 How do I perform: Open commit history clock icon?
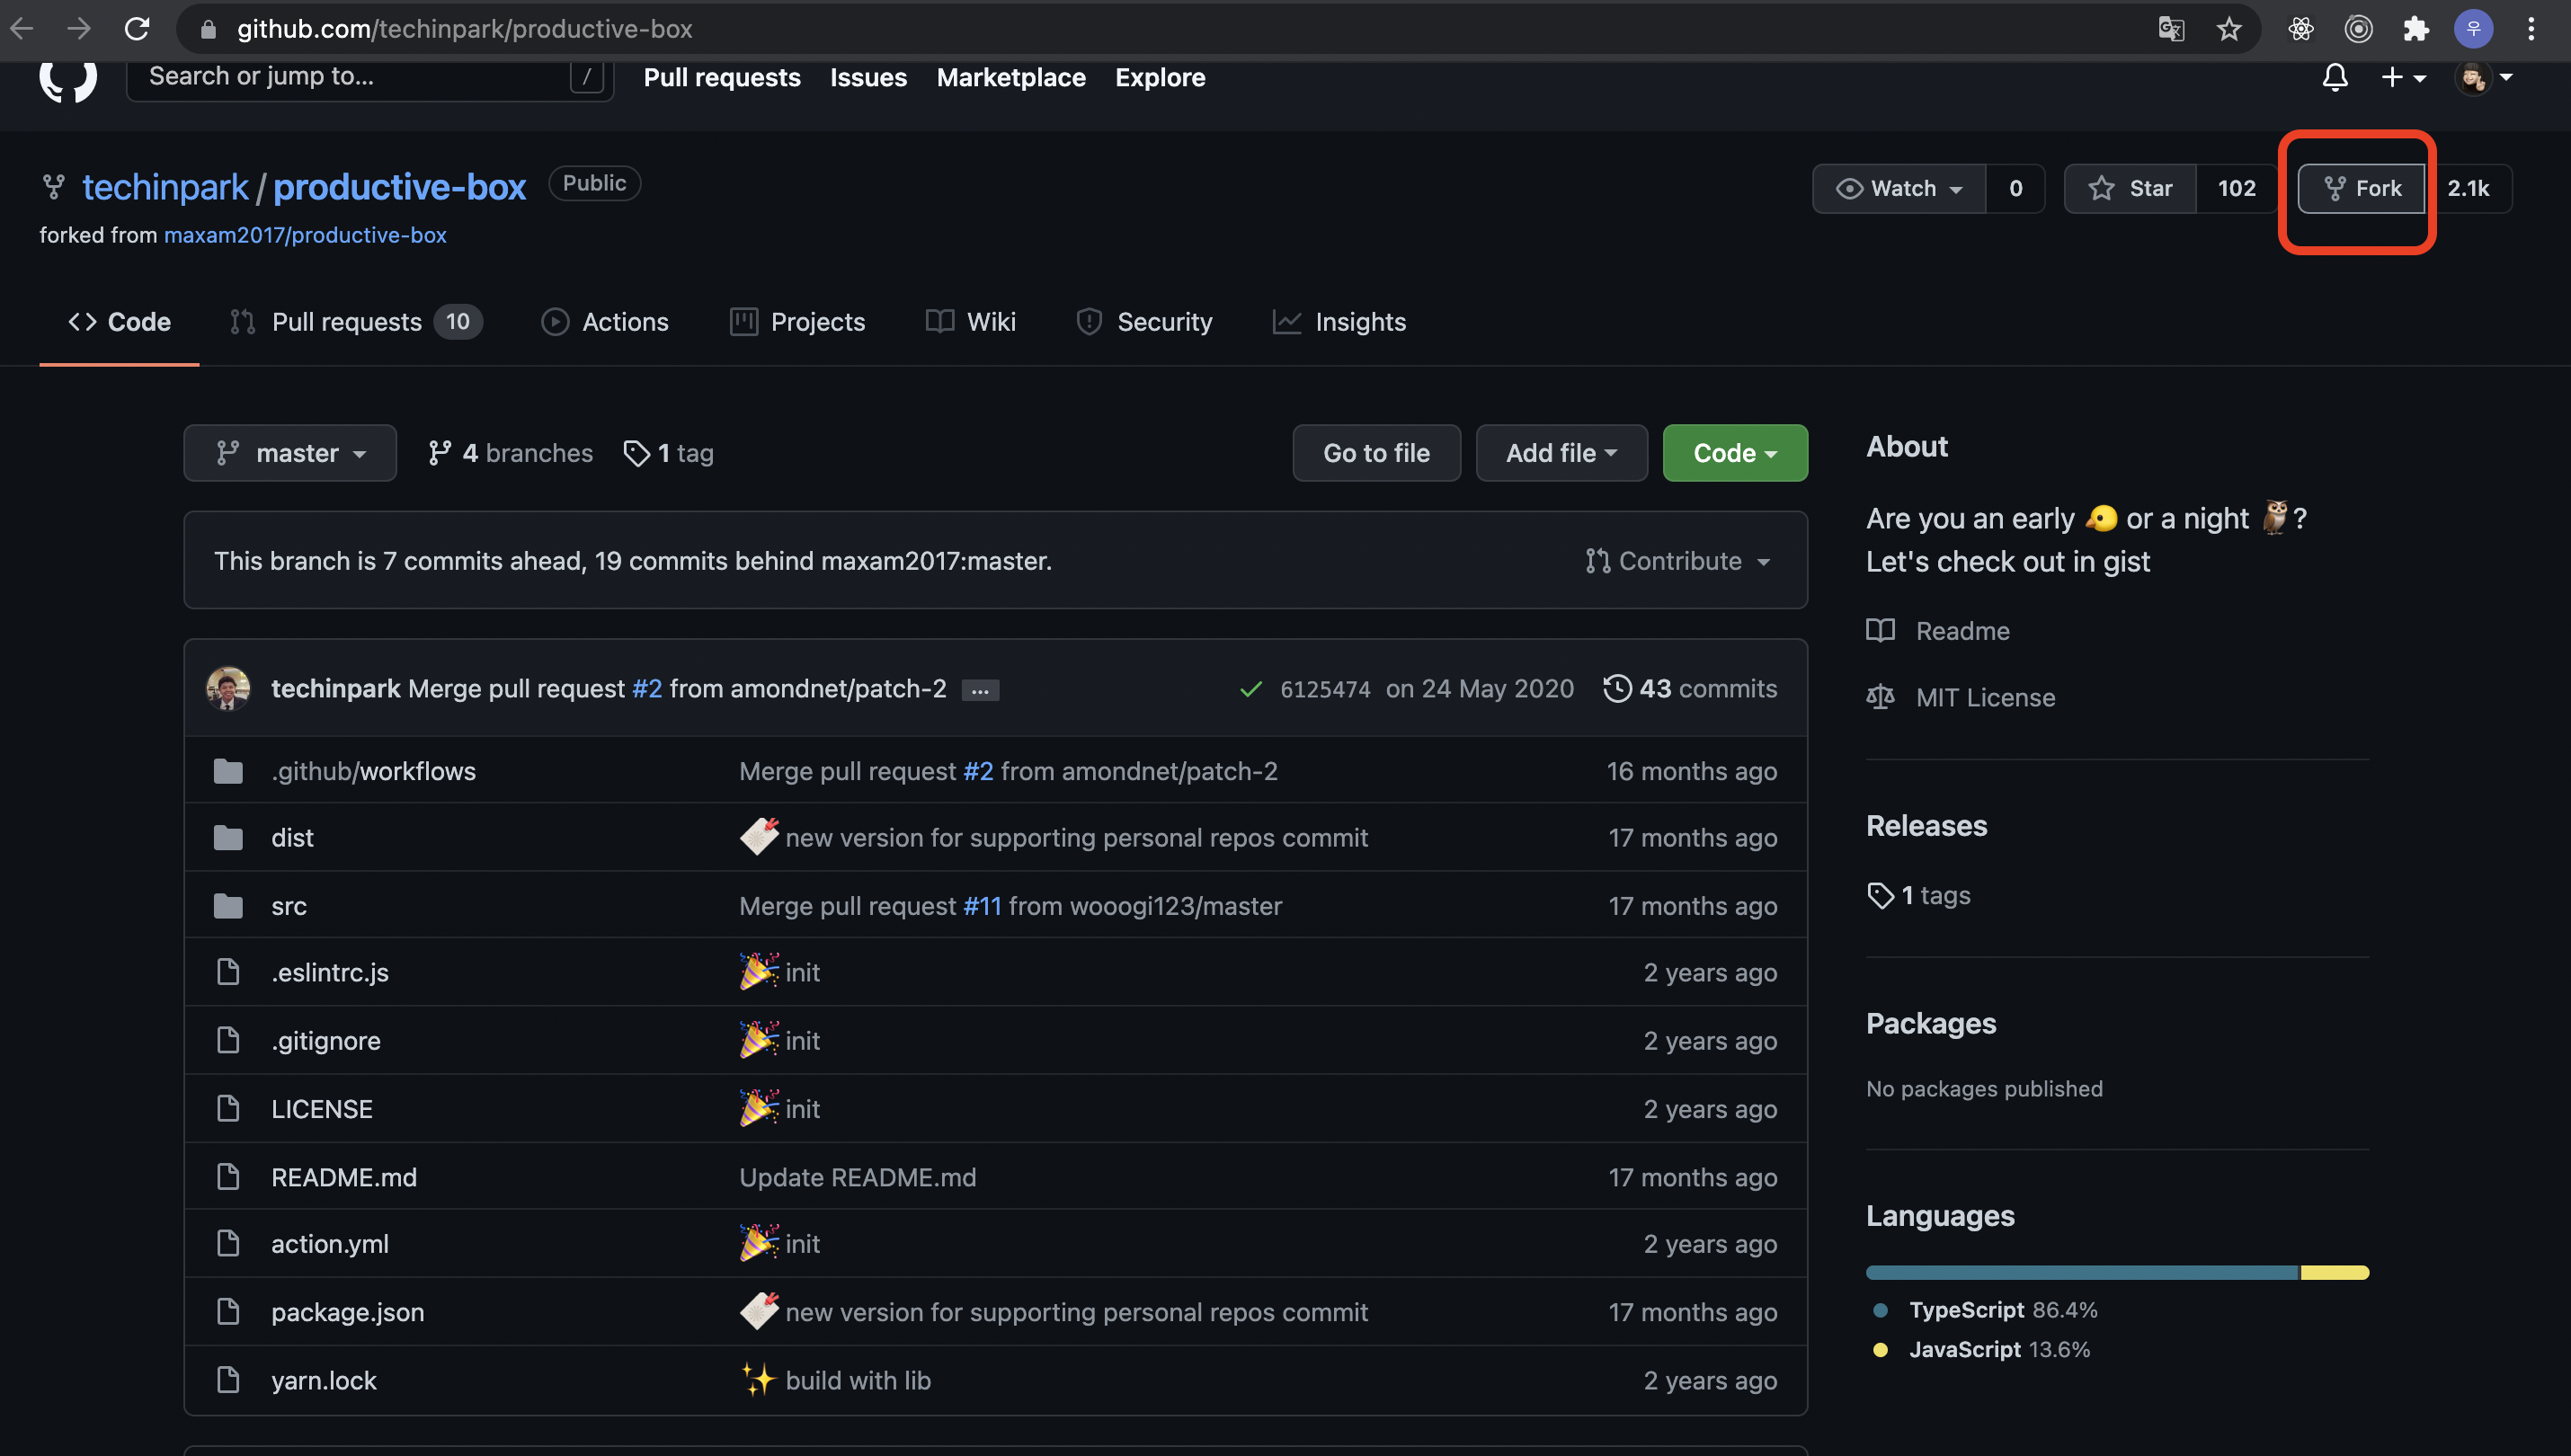pyautogui.click(x=1617, y=688)
